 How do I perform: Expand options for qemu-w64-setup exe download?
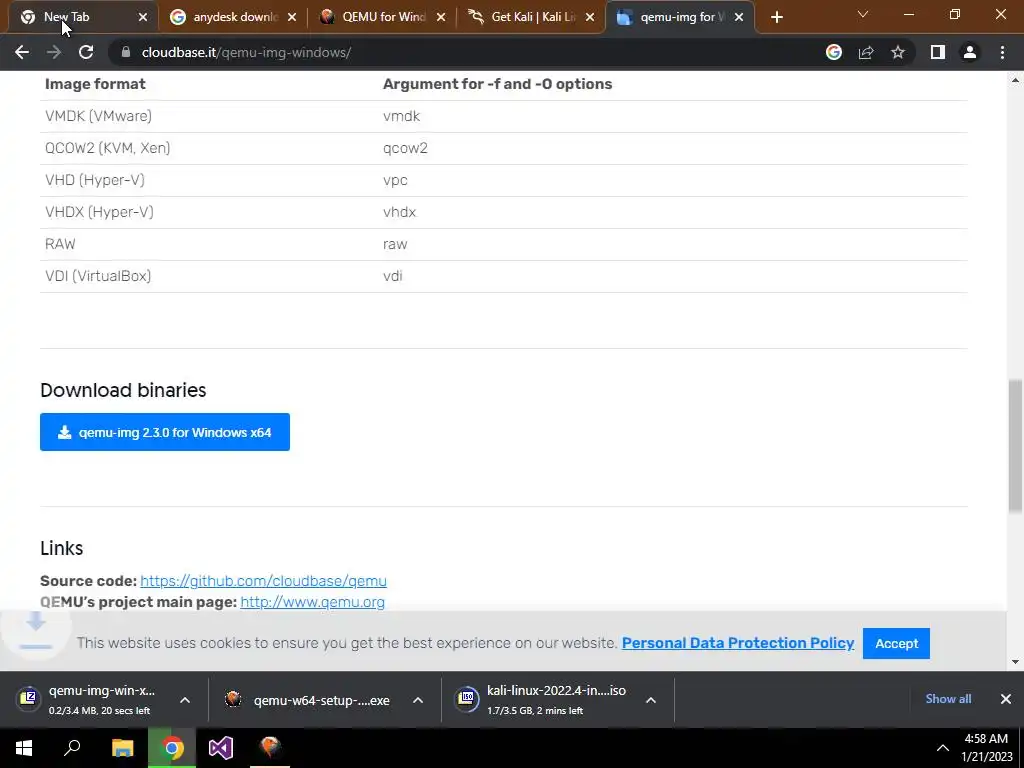(x=418, y=700)
